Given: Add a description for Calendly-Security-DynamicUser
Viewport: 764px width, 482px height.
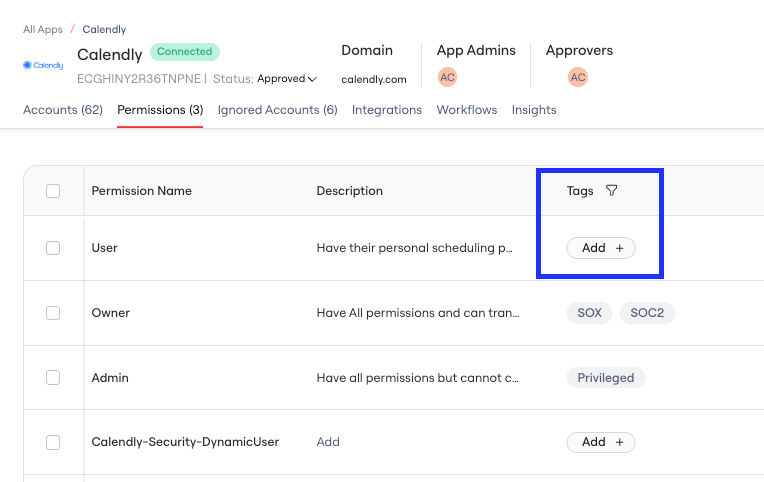Looking at the screenshot, I should (x=328, y=442).
